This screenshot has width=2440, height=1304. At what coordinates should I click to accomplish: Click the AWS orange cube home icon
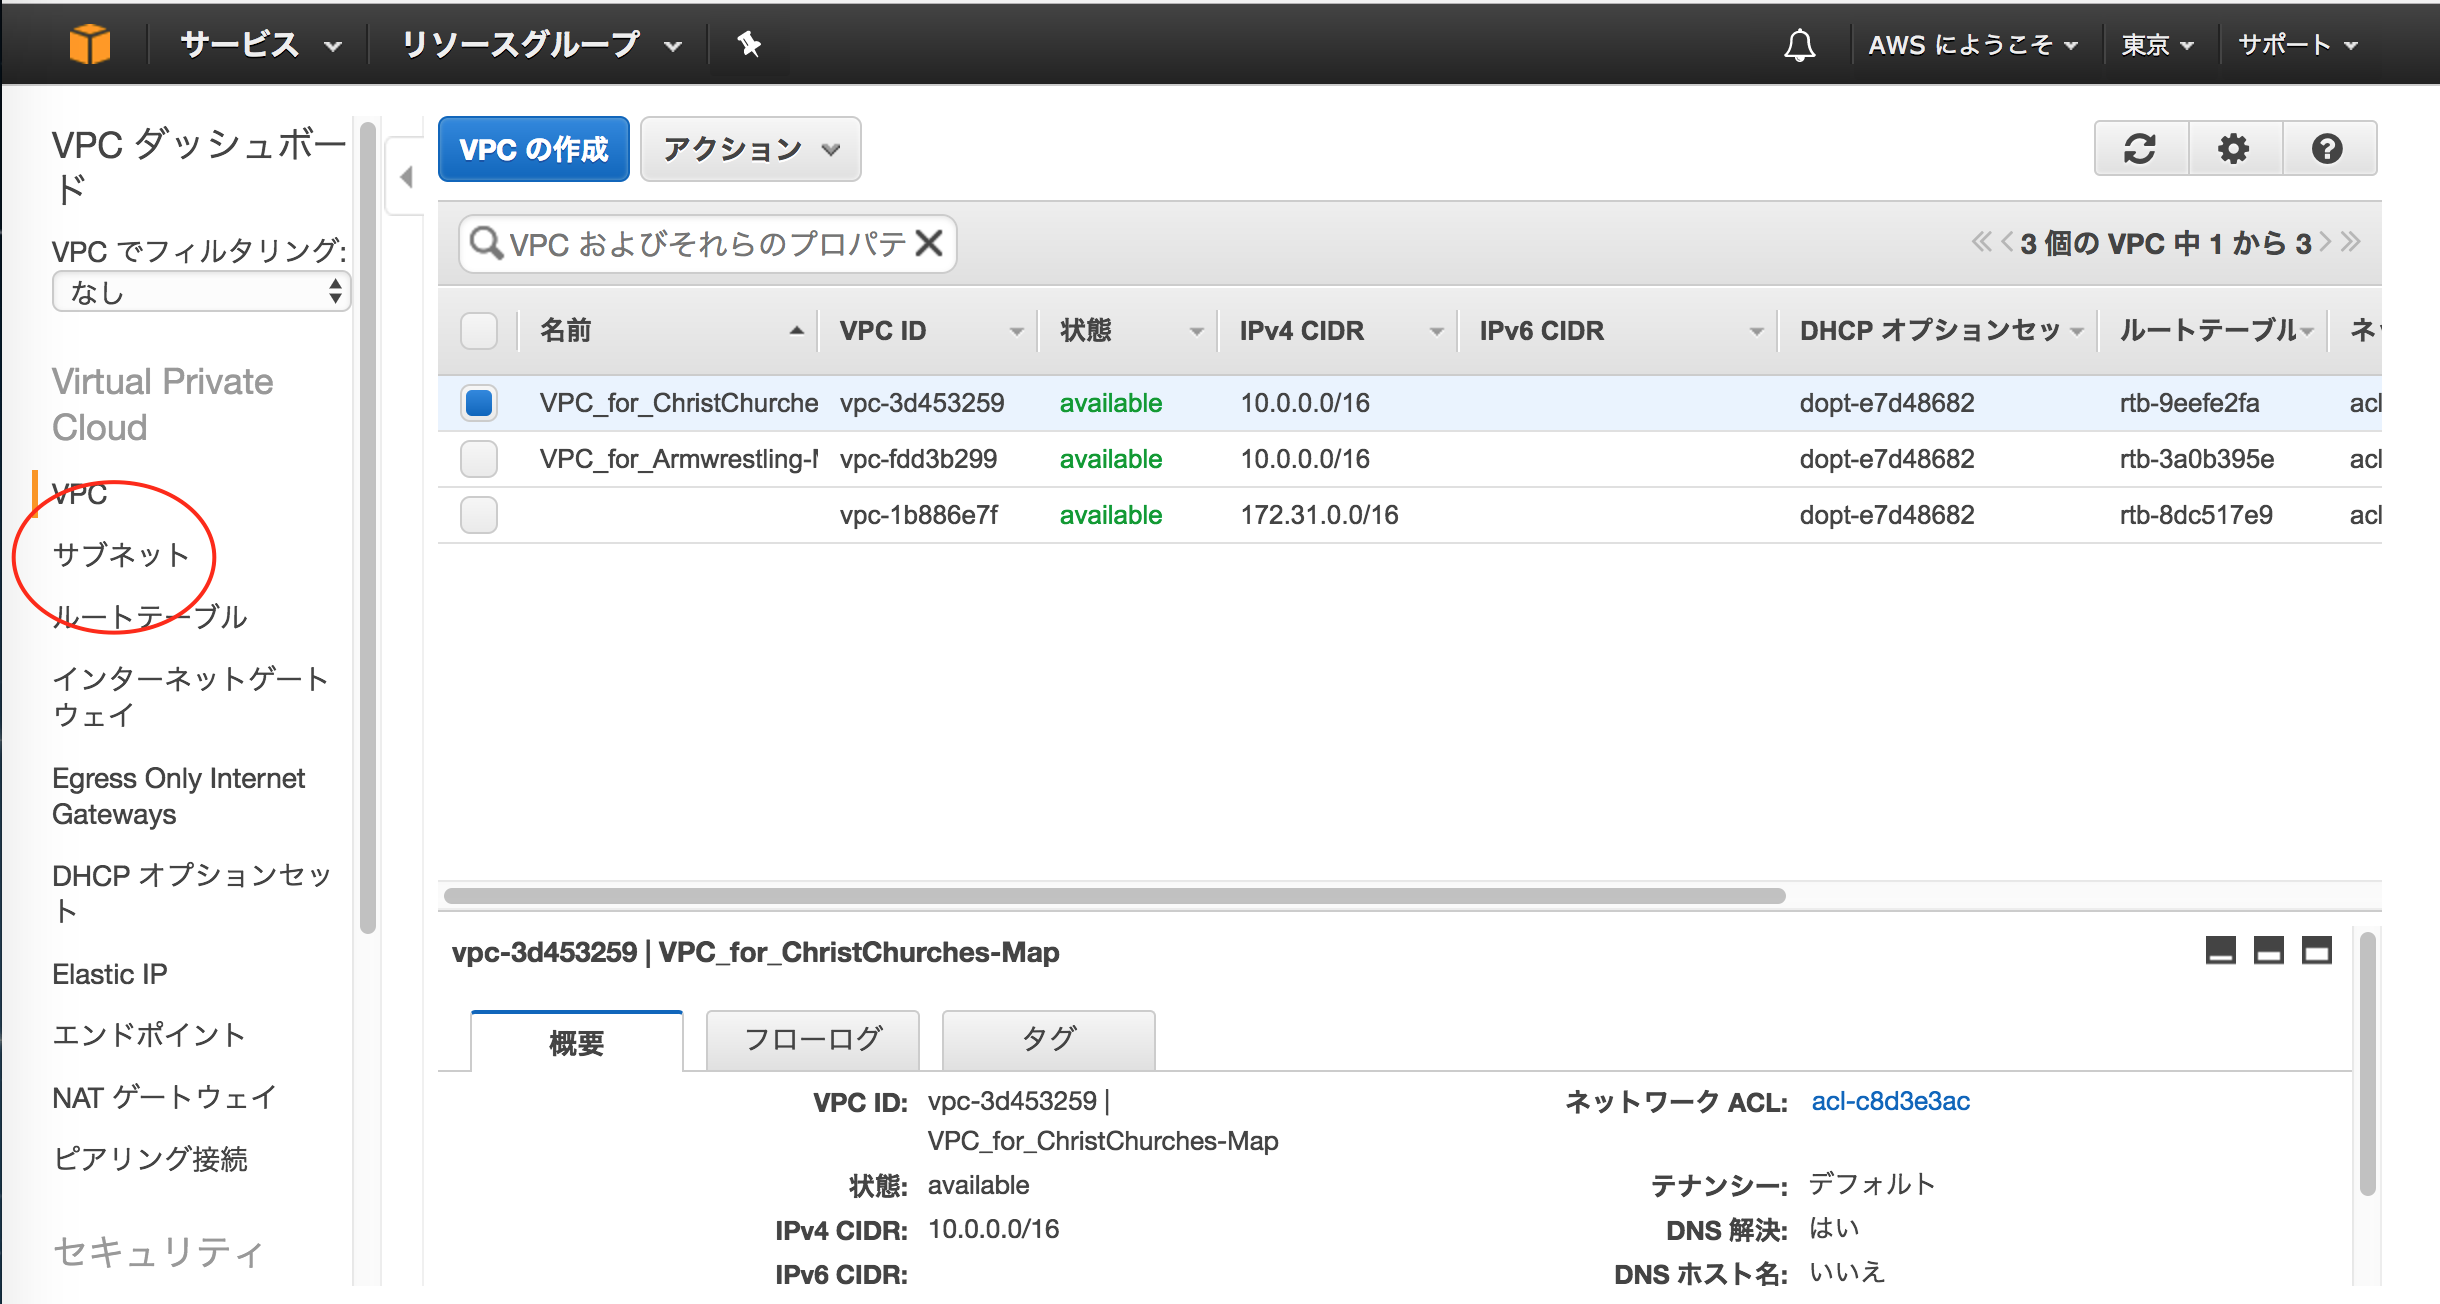(89, 44)
